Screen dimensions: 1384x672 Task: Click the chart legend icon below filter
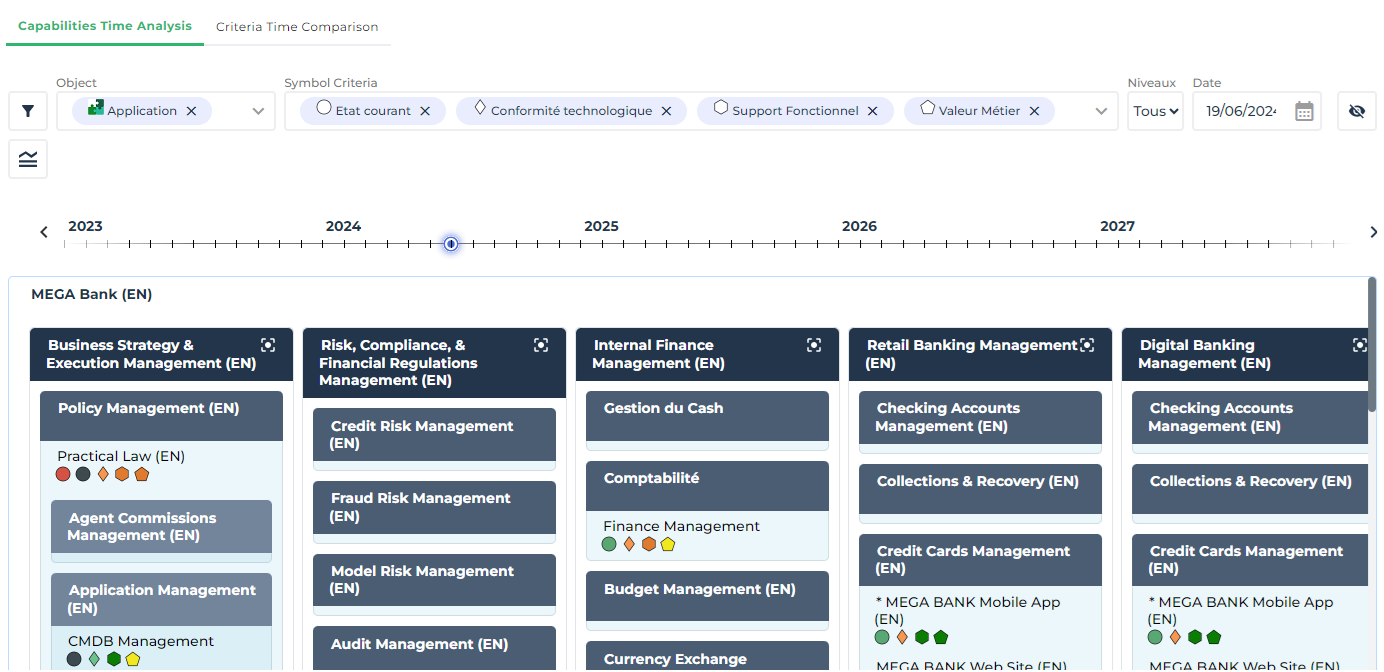tap(28, 159)
